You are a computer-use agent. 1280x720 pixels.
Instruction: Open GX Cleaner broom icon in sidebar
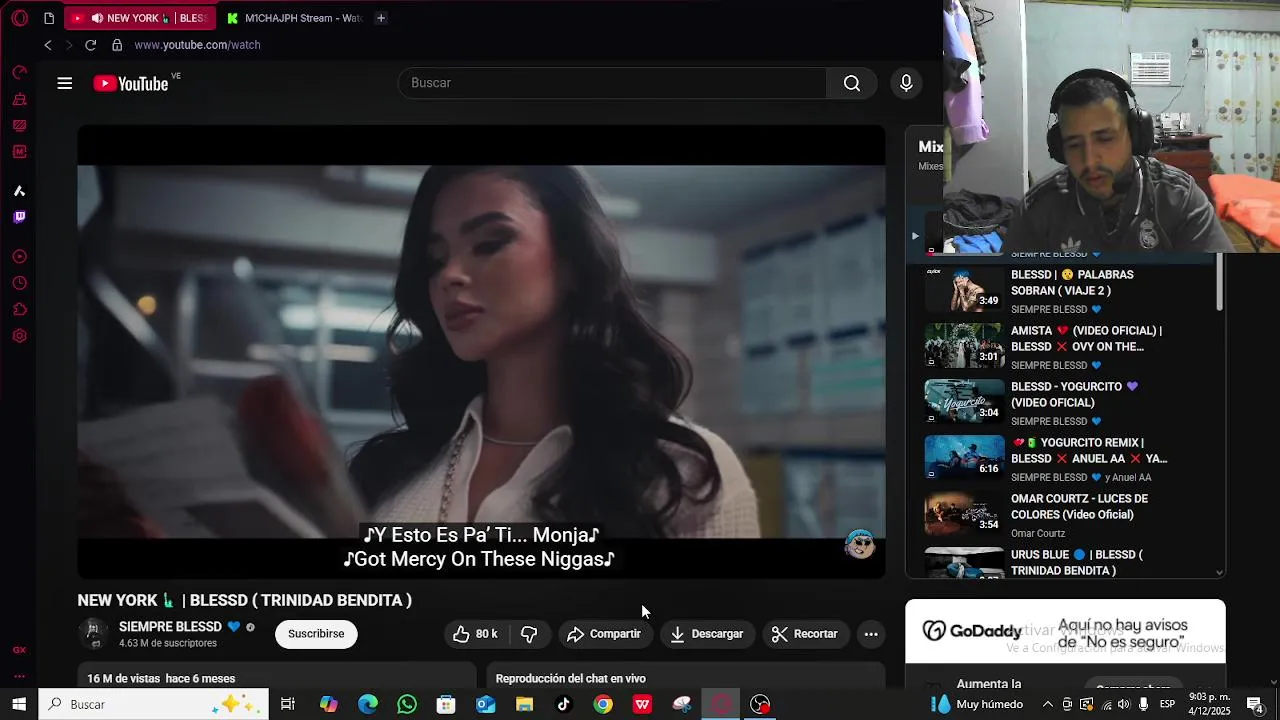click(x=19, y=99)
